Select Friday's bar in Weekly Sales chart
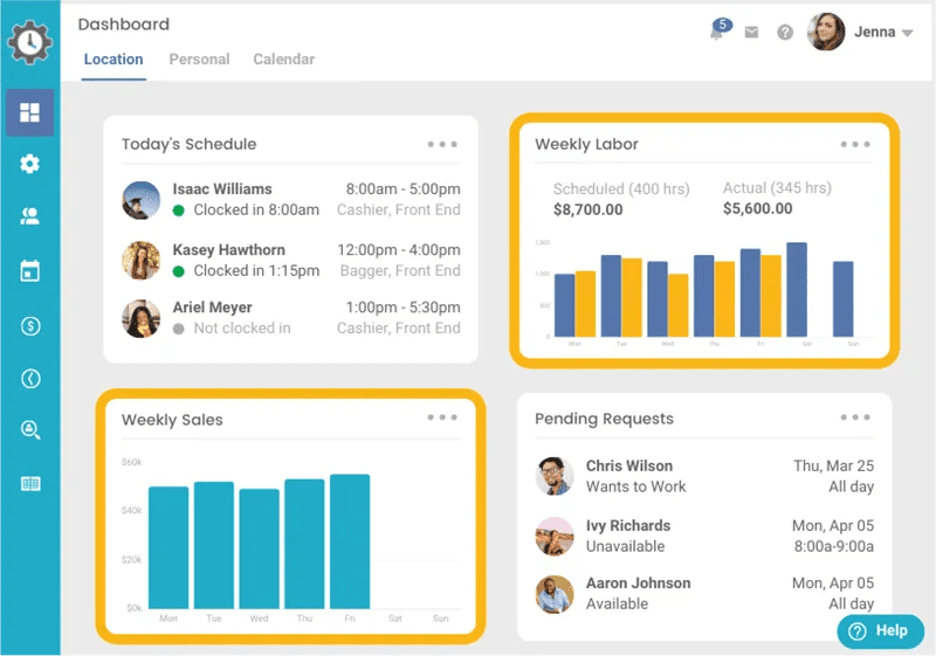The width and height of the screenshot is (936, 656). (x=349, y=545)
